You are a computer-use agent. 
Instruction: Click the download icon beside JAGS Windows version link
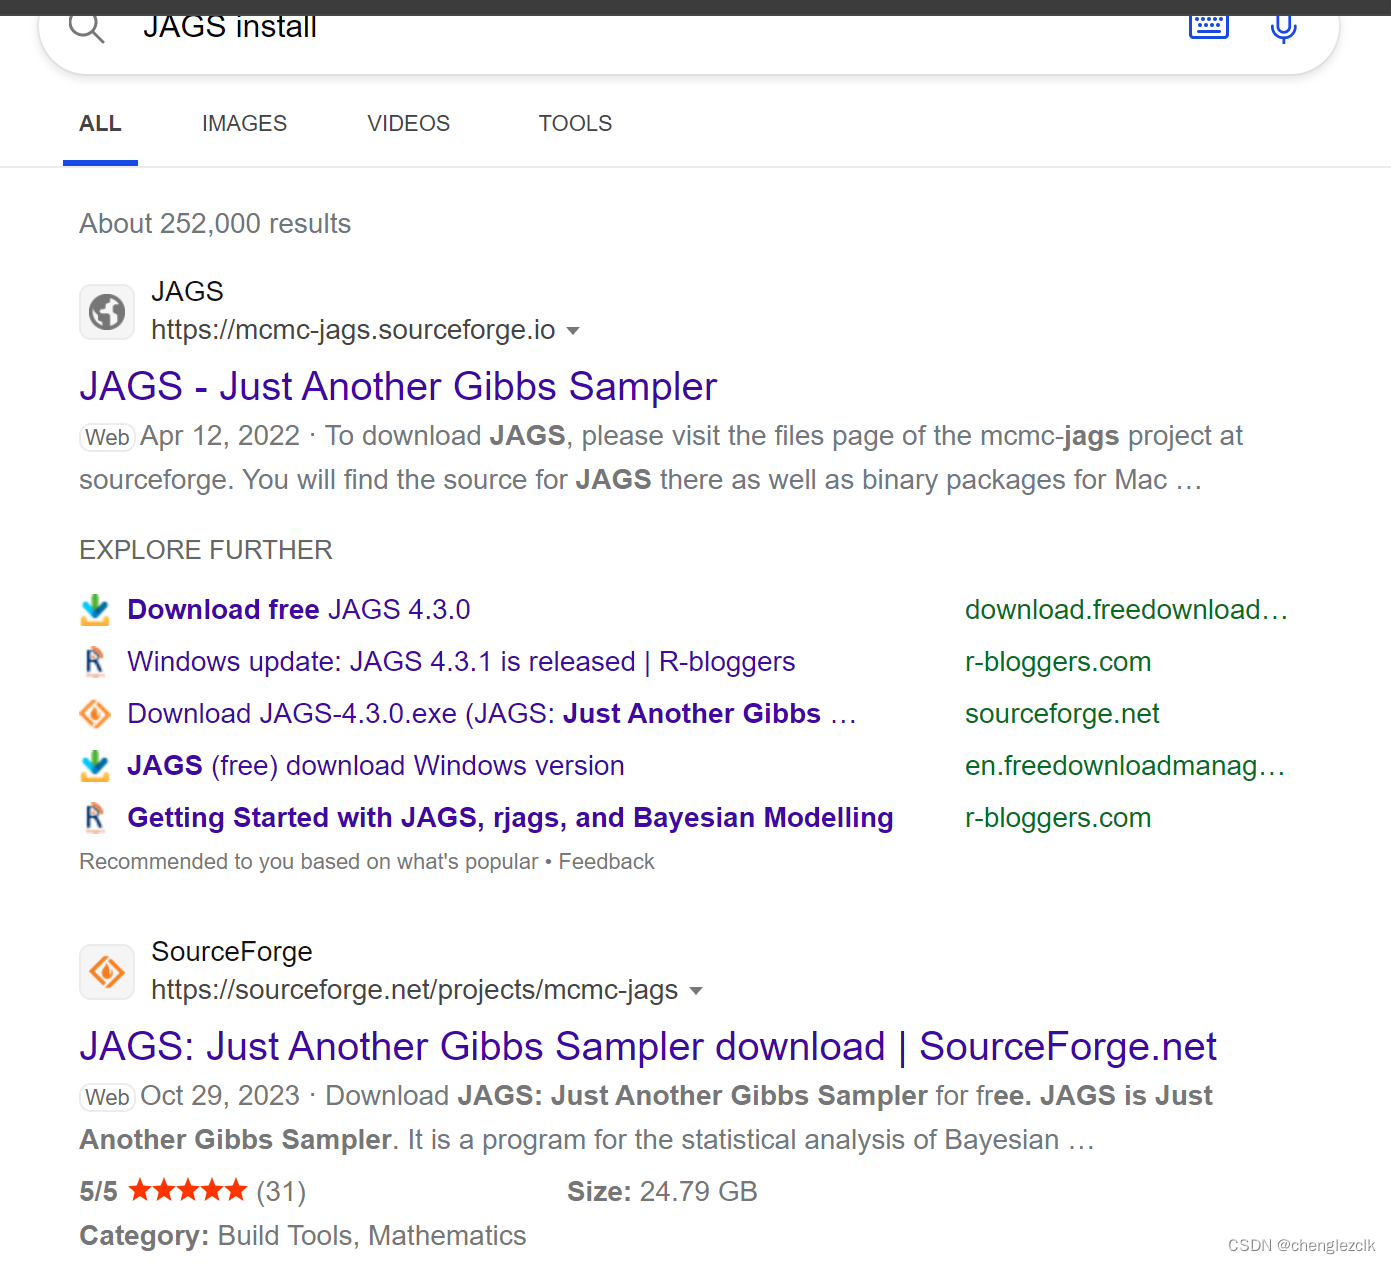95,766
